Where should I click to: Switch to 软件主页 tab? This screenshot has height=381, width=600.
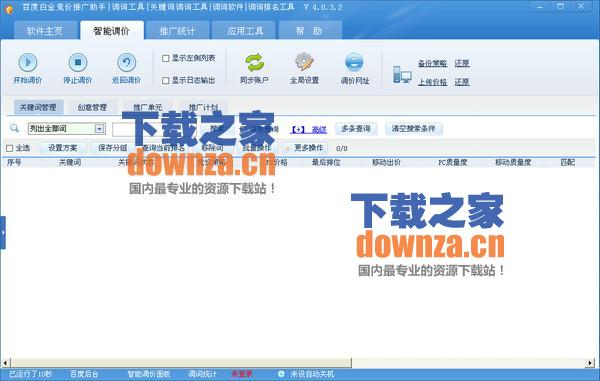(x=45, y=31)
